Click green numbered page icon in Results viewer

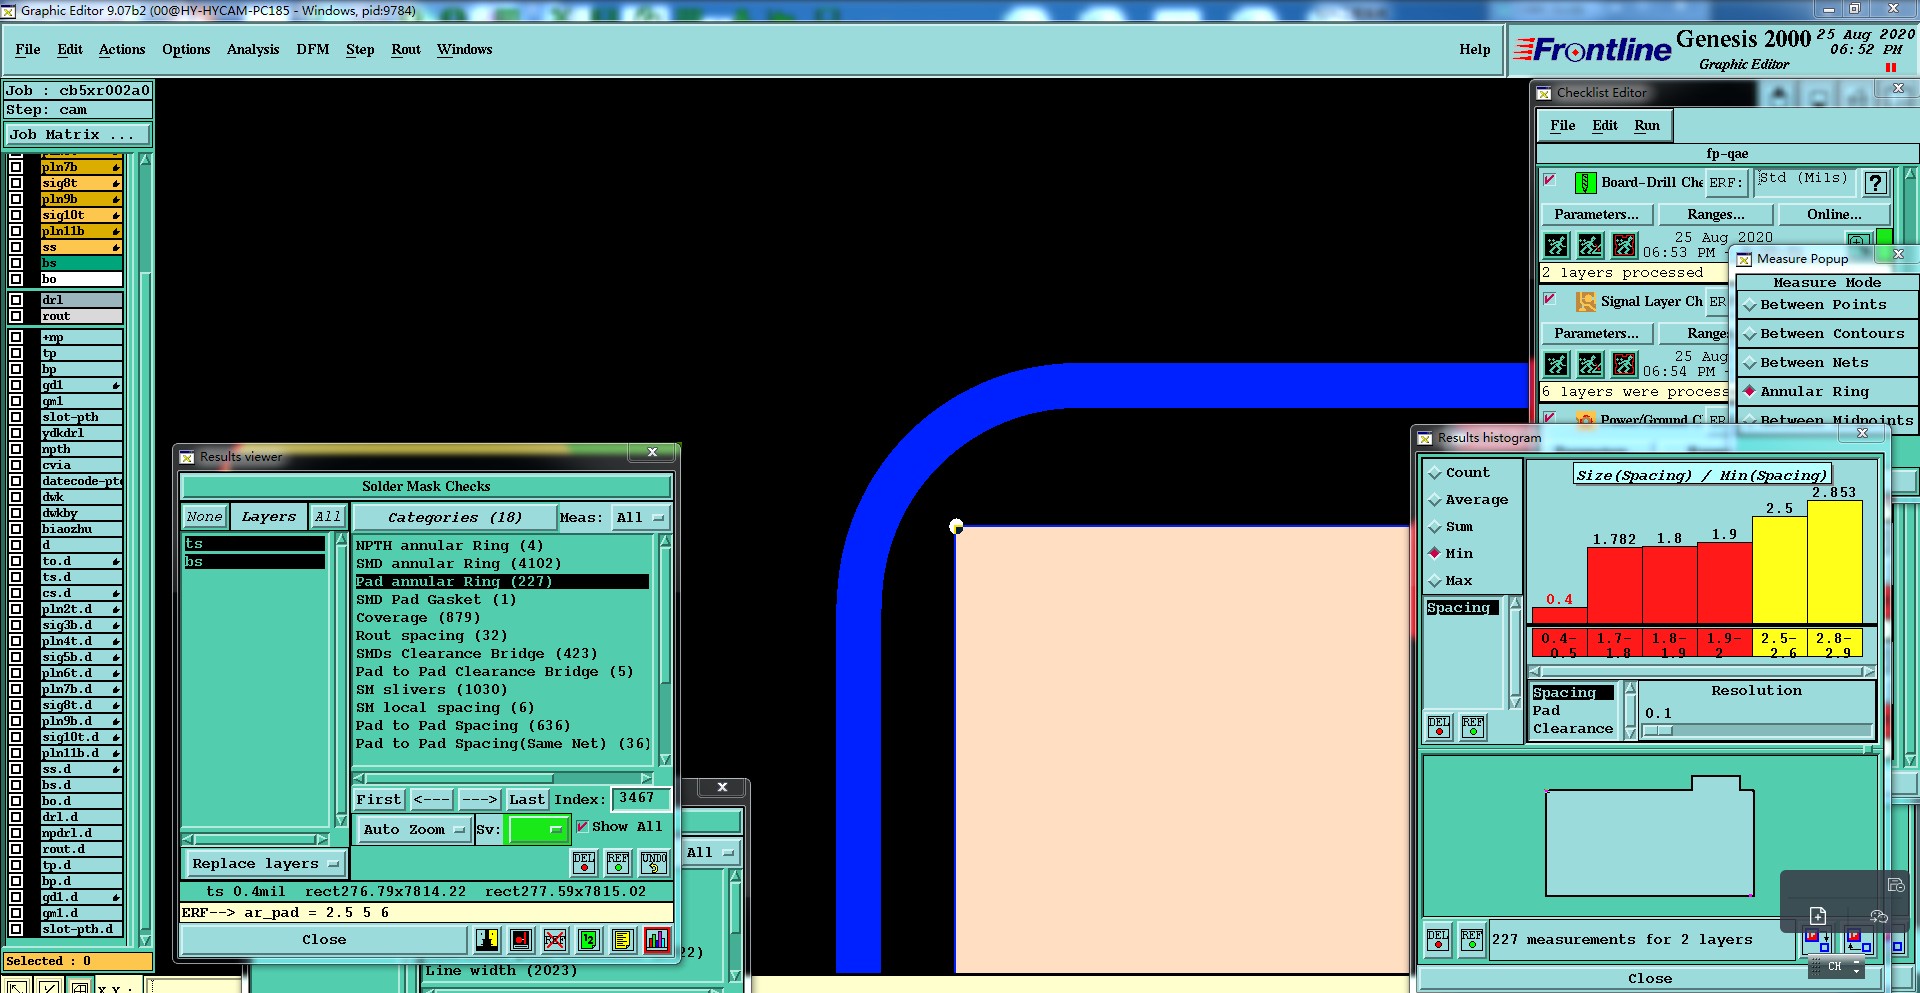click(589, 940)
